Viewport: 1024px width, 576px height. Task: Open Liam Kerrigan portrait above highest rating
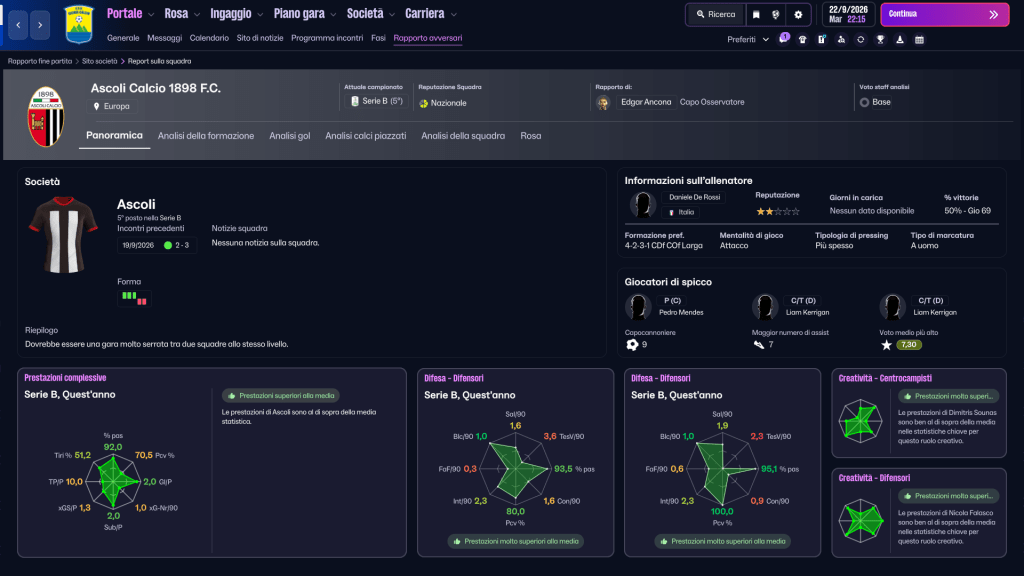[x=892, y=306]
